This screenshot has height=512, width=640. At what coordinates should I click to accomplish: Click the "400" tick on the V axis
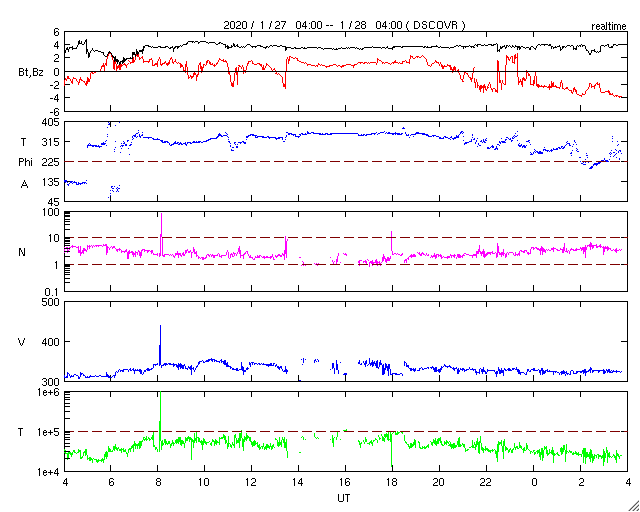coord(51,342)
